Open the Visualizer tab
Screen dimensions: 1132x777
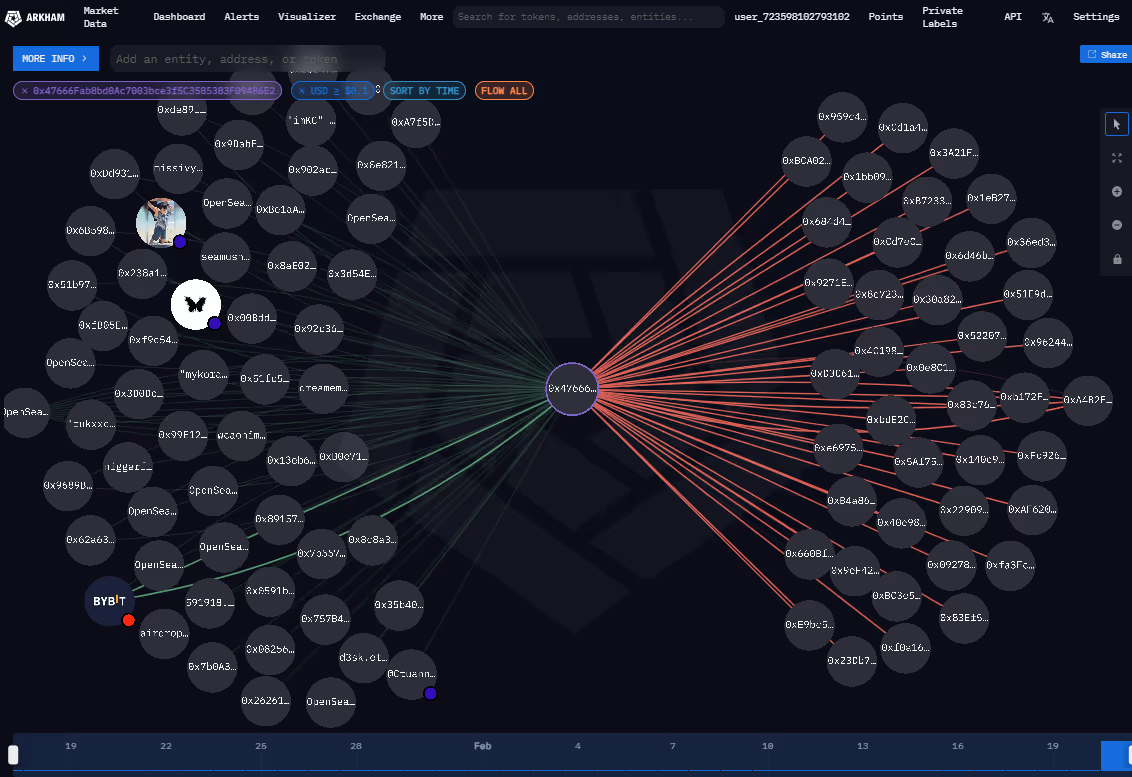point(307,17)
